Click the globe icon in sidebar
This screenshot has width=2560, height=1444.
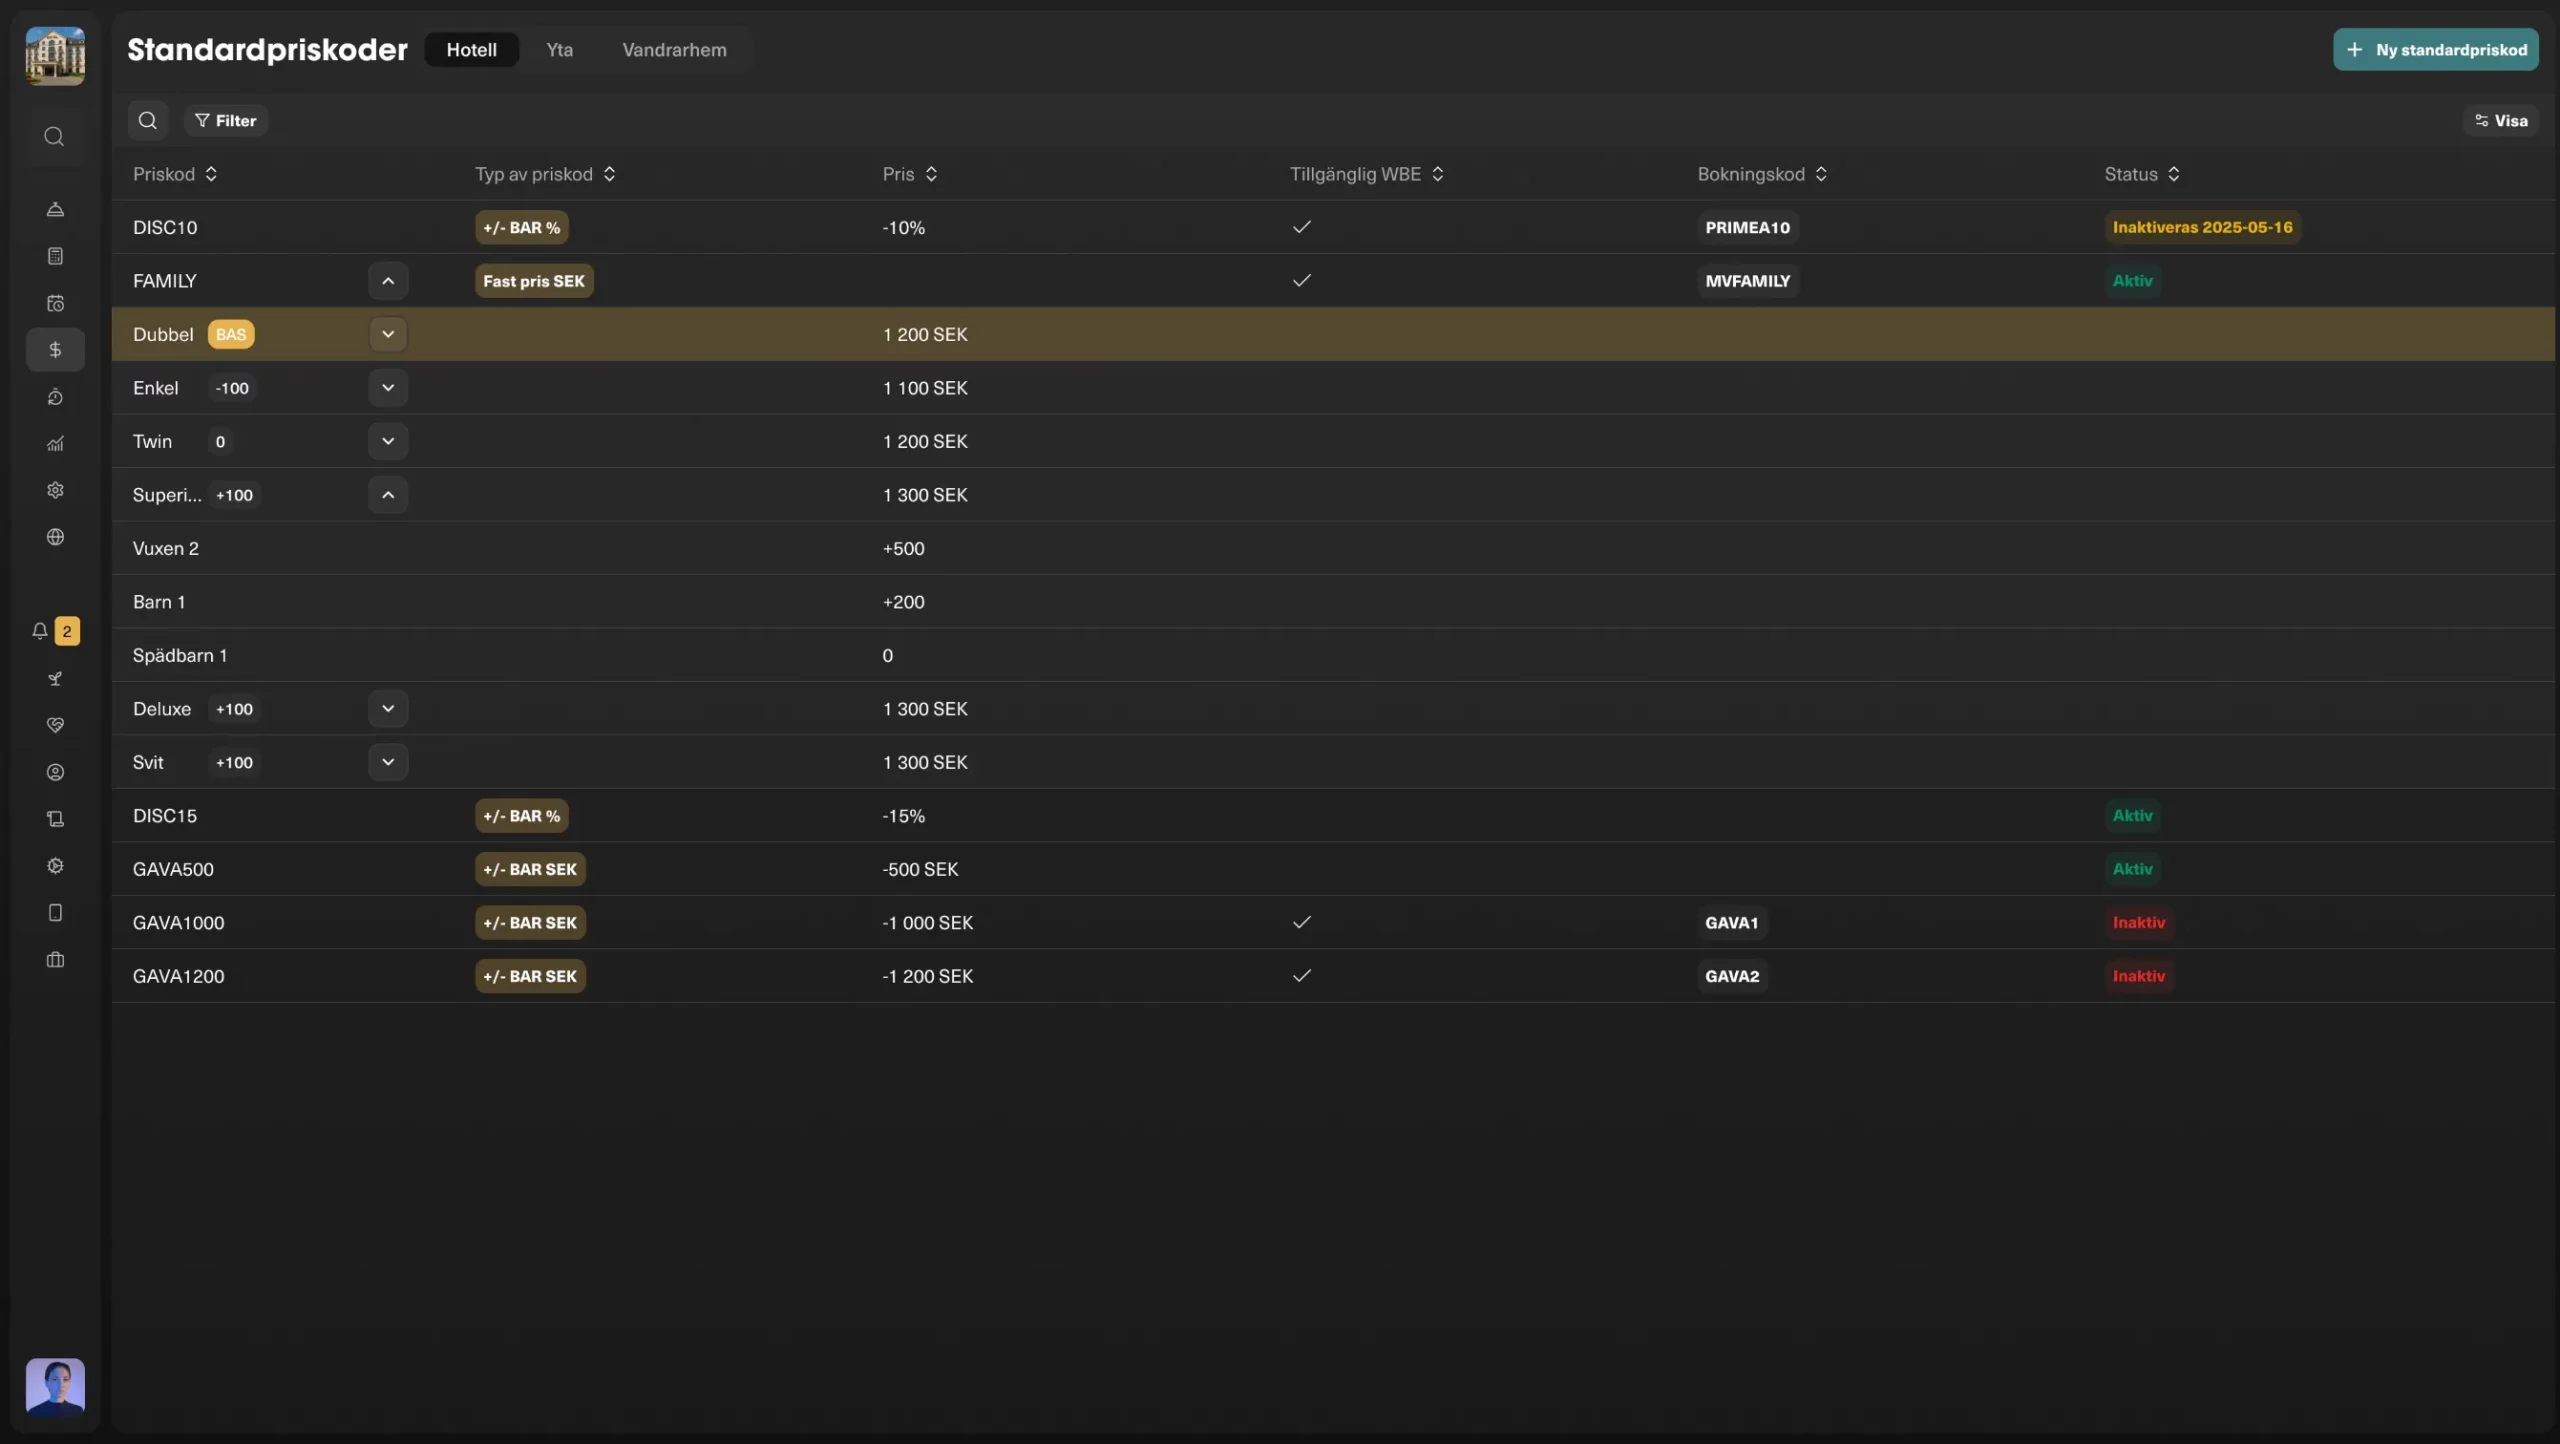55,537
